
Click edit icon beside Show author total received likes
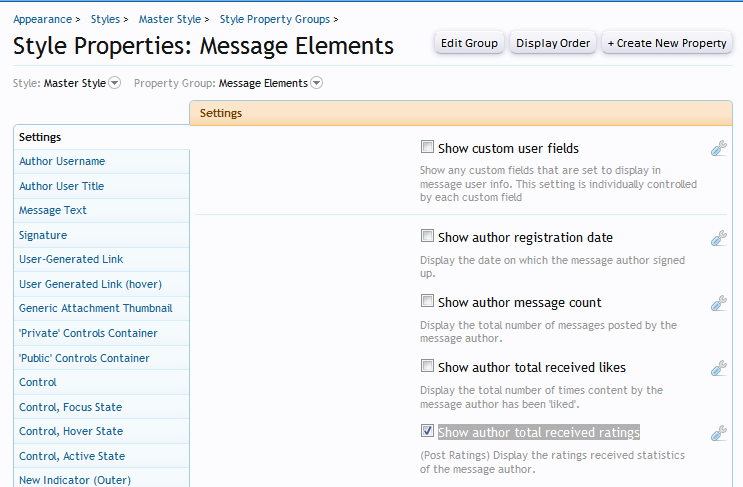(718, 368)
